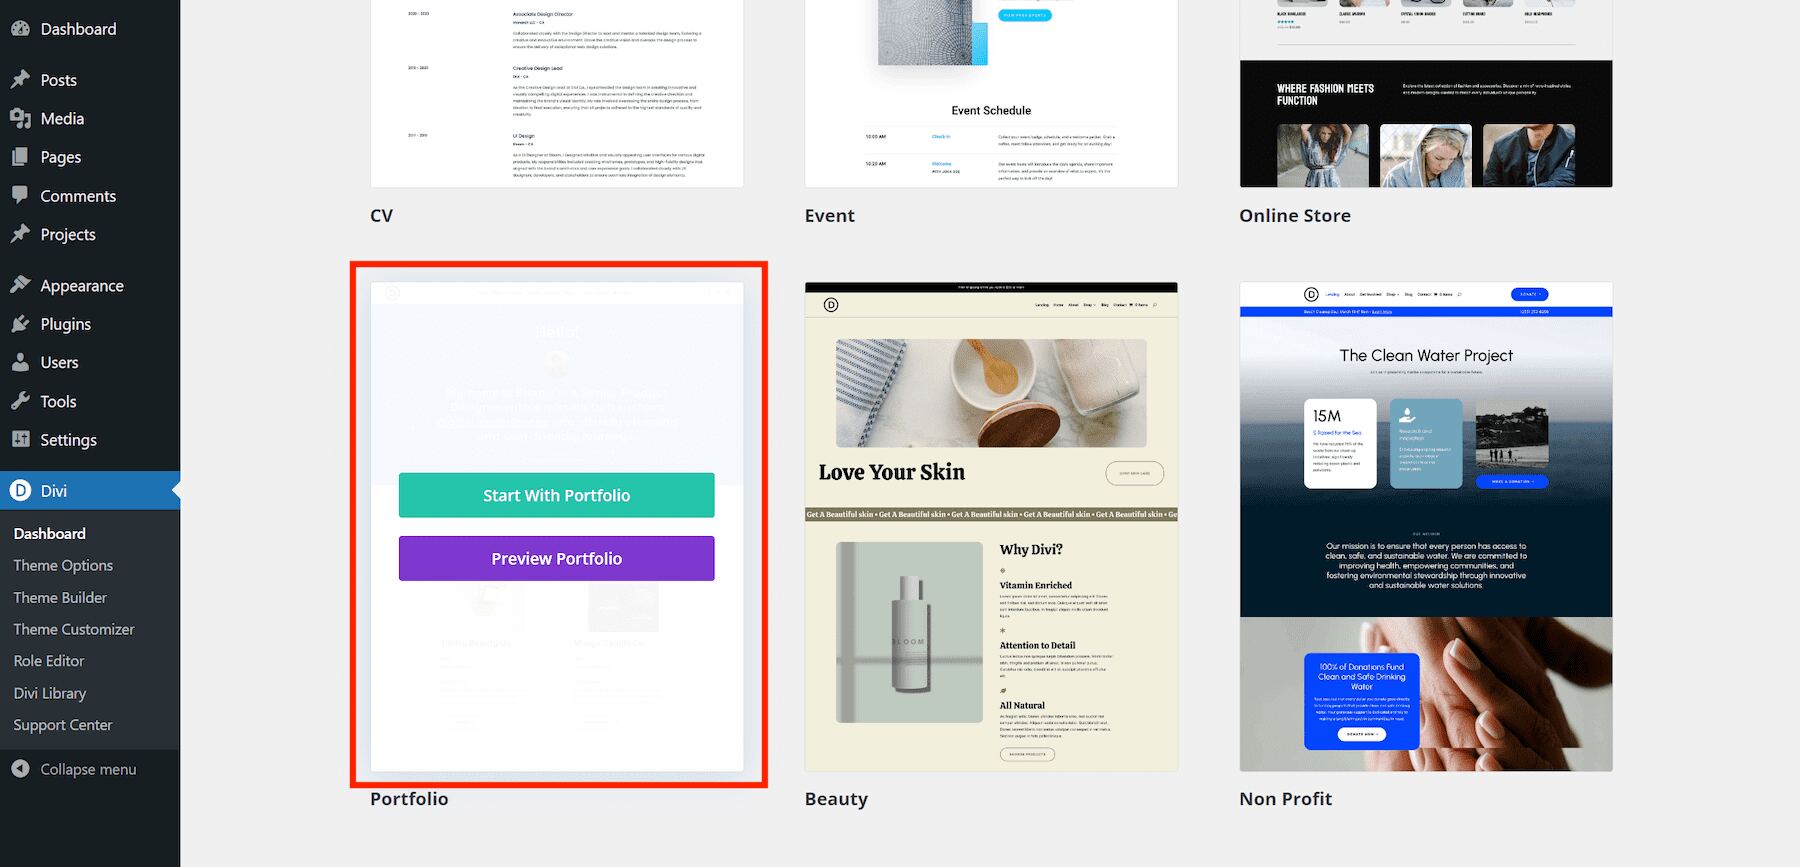Click the Online Store template title
1800x867 pixels.
(1295, 215)
